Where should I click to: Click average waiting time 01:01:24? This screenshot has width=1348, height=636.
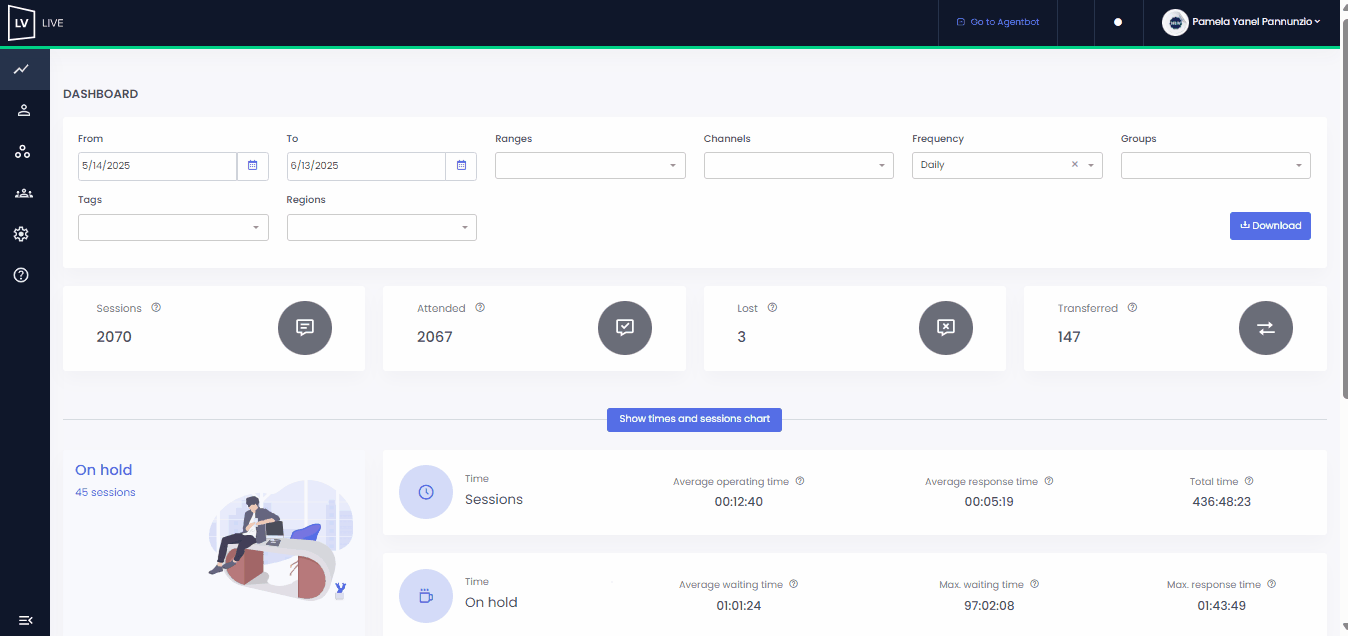click(x=739, y=605)
